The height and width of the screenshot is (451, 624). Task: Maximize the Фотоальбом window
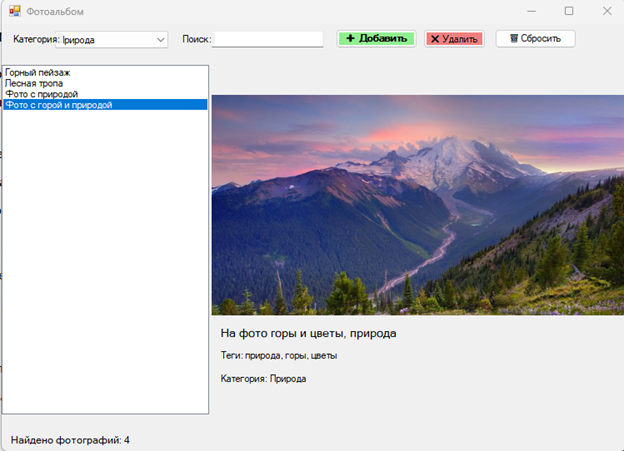(x=568, y=11)
